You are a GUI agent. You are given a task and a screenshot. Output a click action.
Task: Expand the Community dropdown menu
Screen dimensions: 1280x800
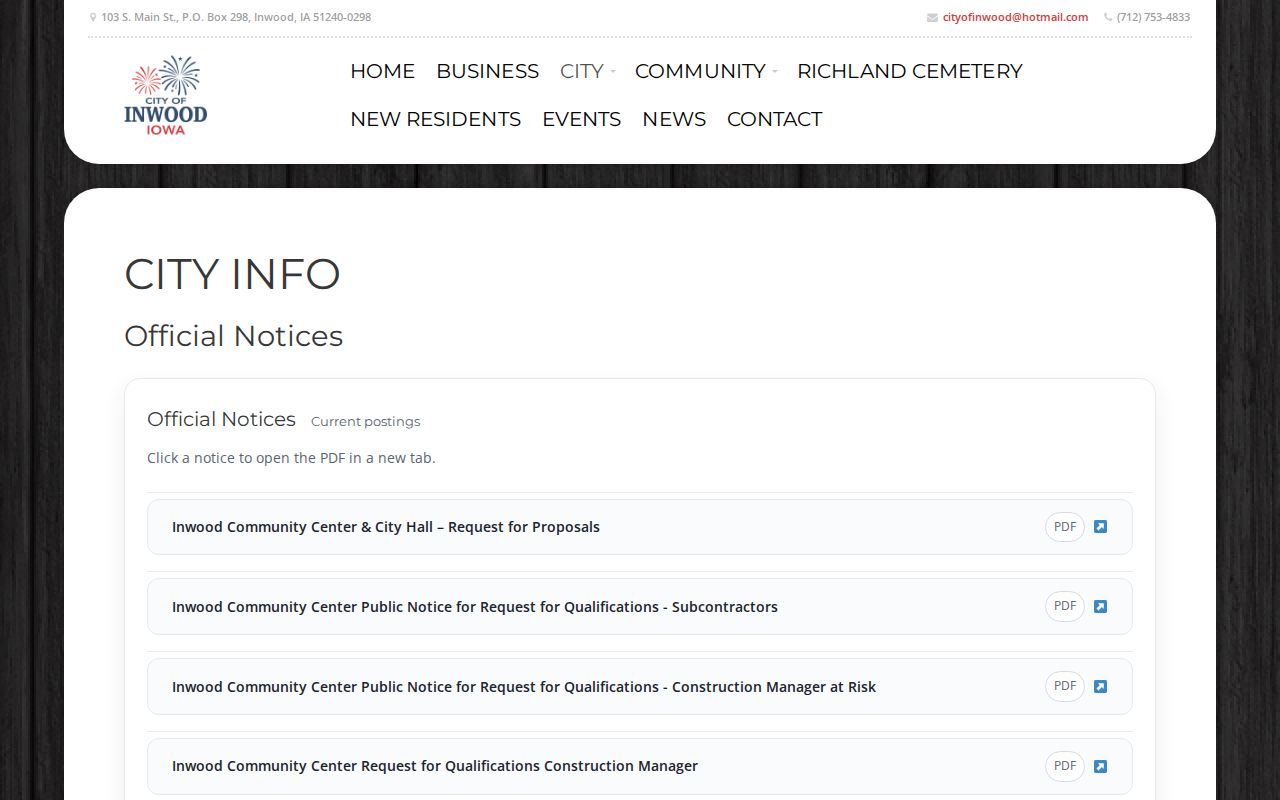[x=706, y=71]
